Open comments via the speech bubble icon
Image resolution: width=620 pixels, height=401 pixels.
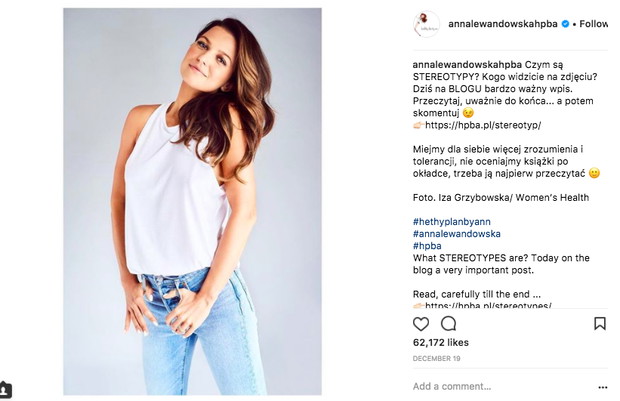[x=449, y=323]
